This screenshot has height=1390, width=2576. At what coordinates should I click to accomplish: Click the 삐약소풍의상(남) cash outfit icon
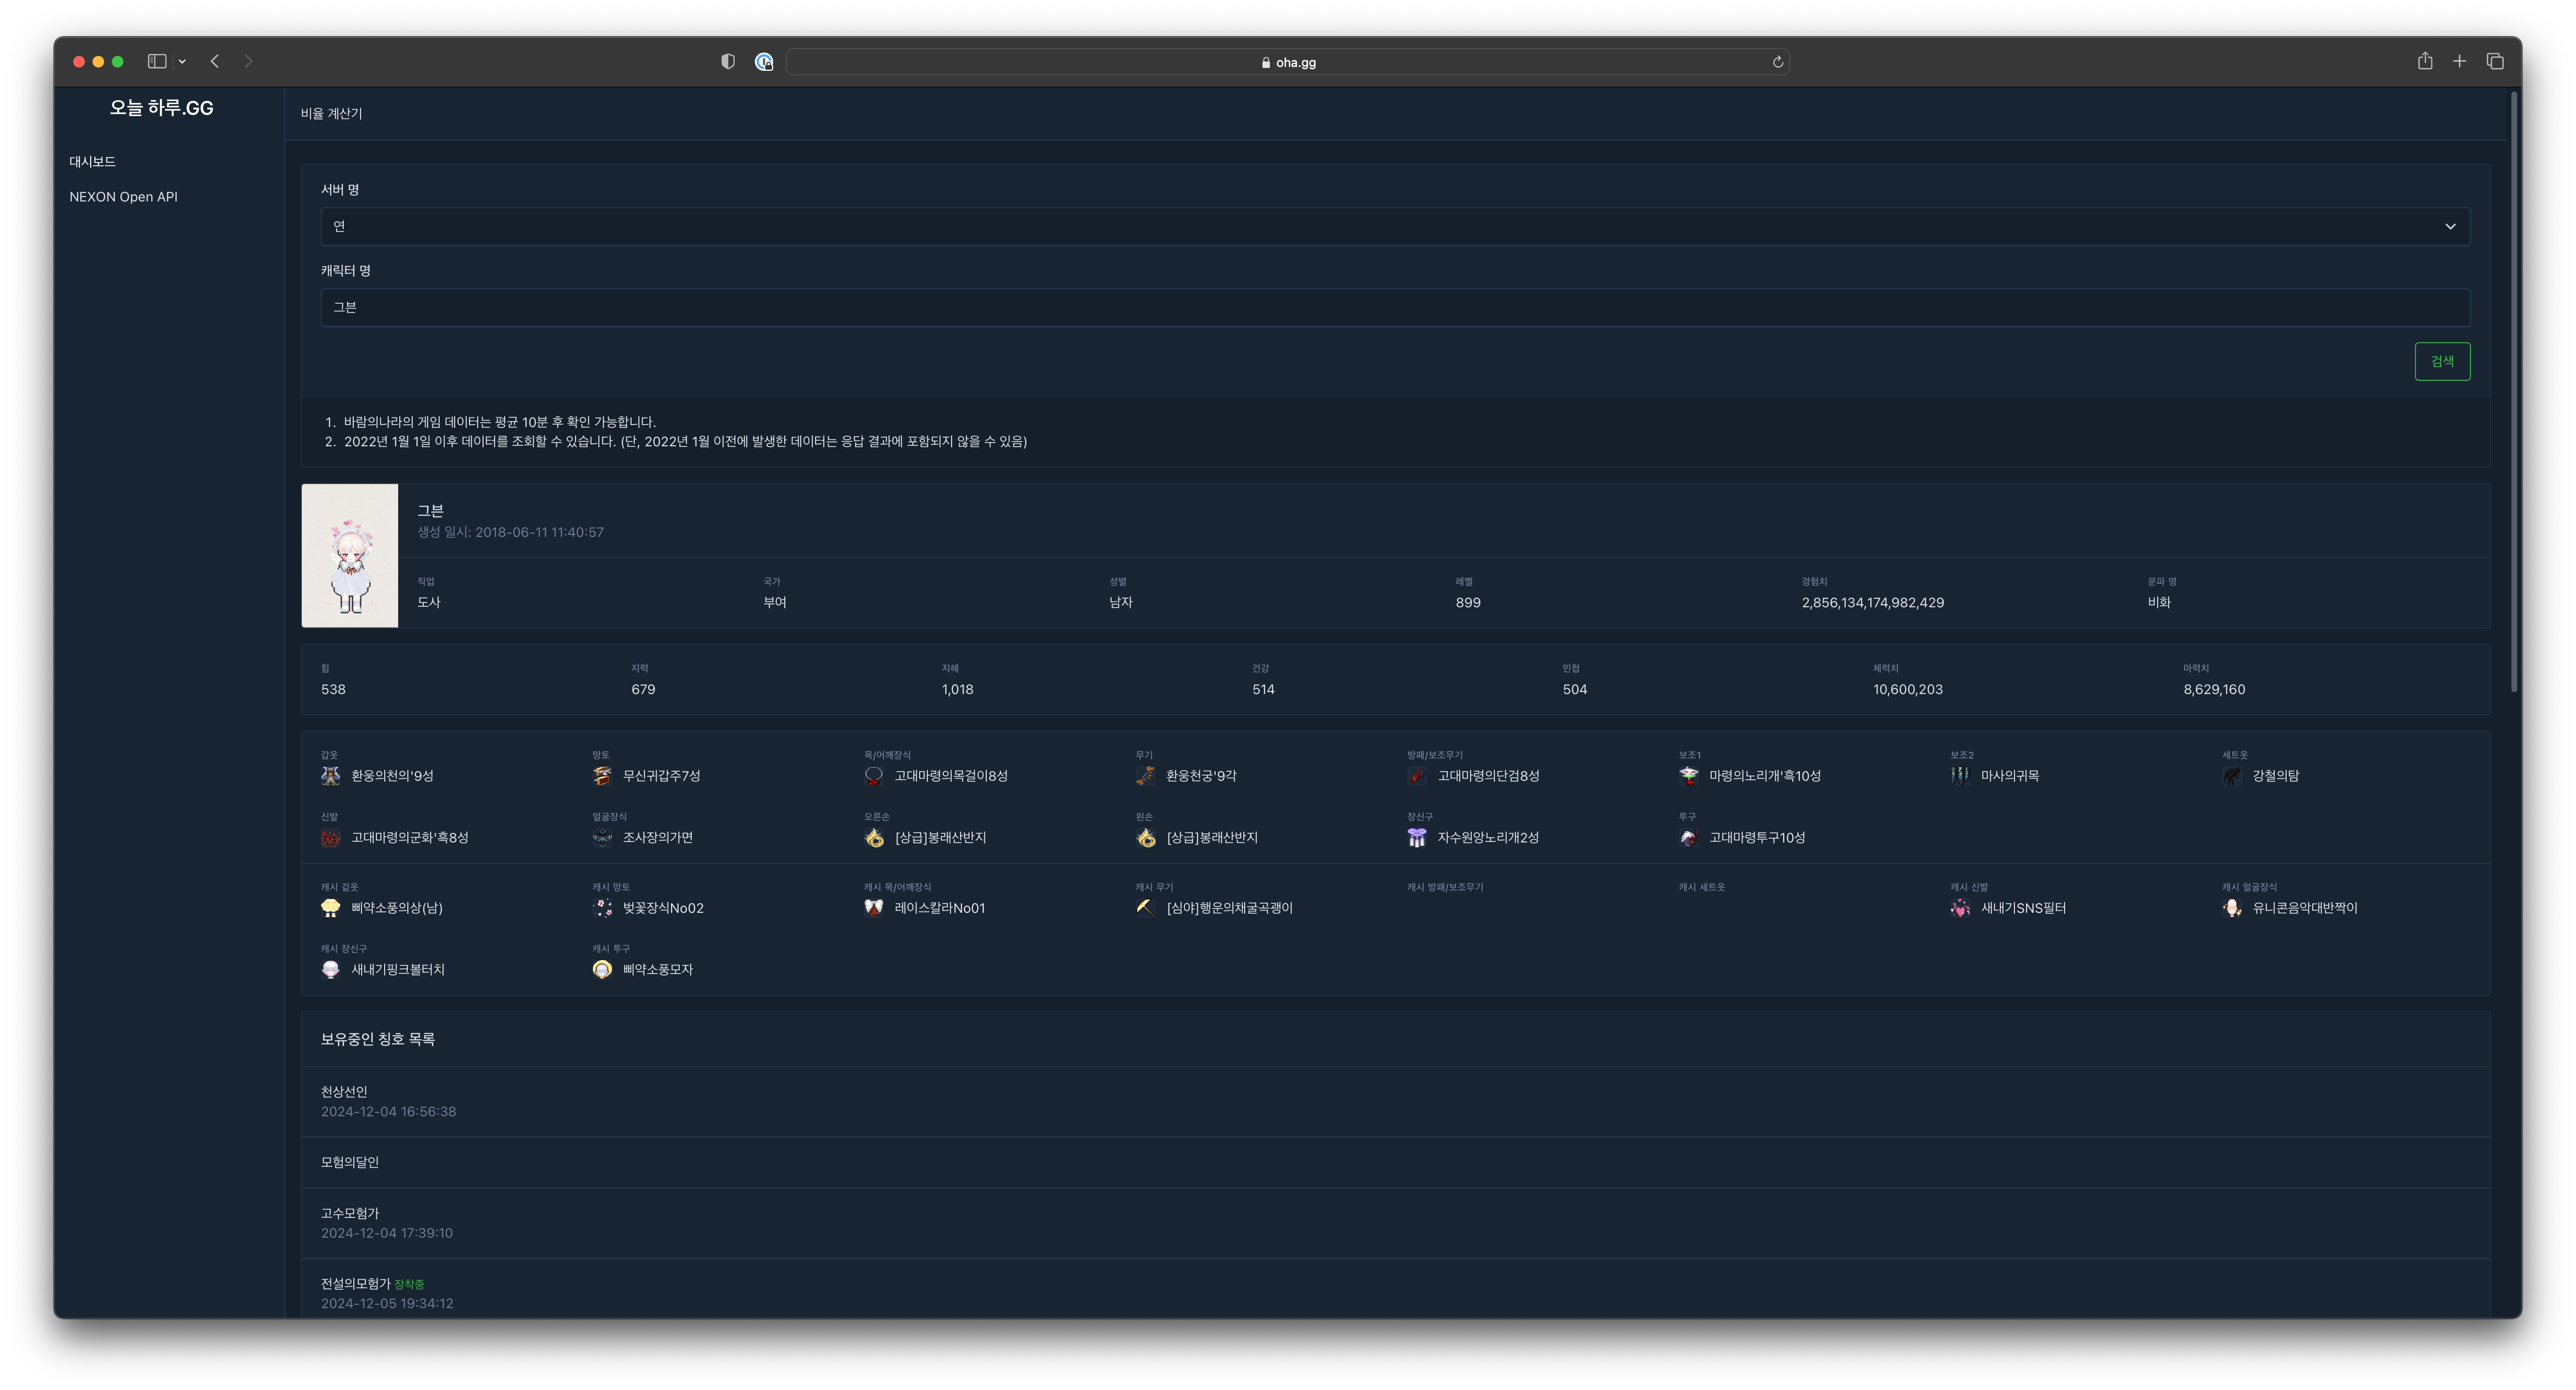330,908
